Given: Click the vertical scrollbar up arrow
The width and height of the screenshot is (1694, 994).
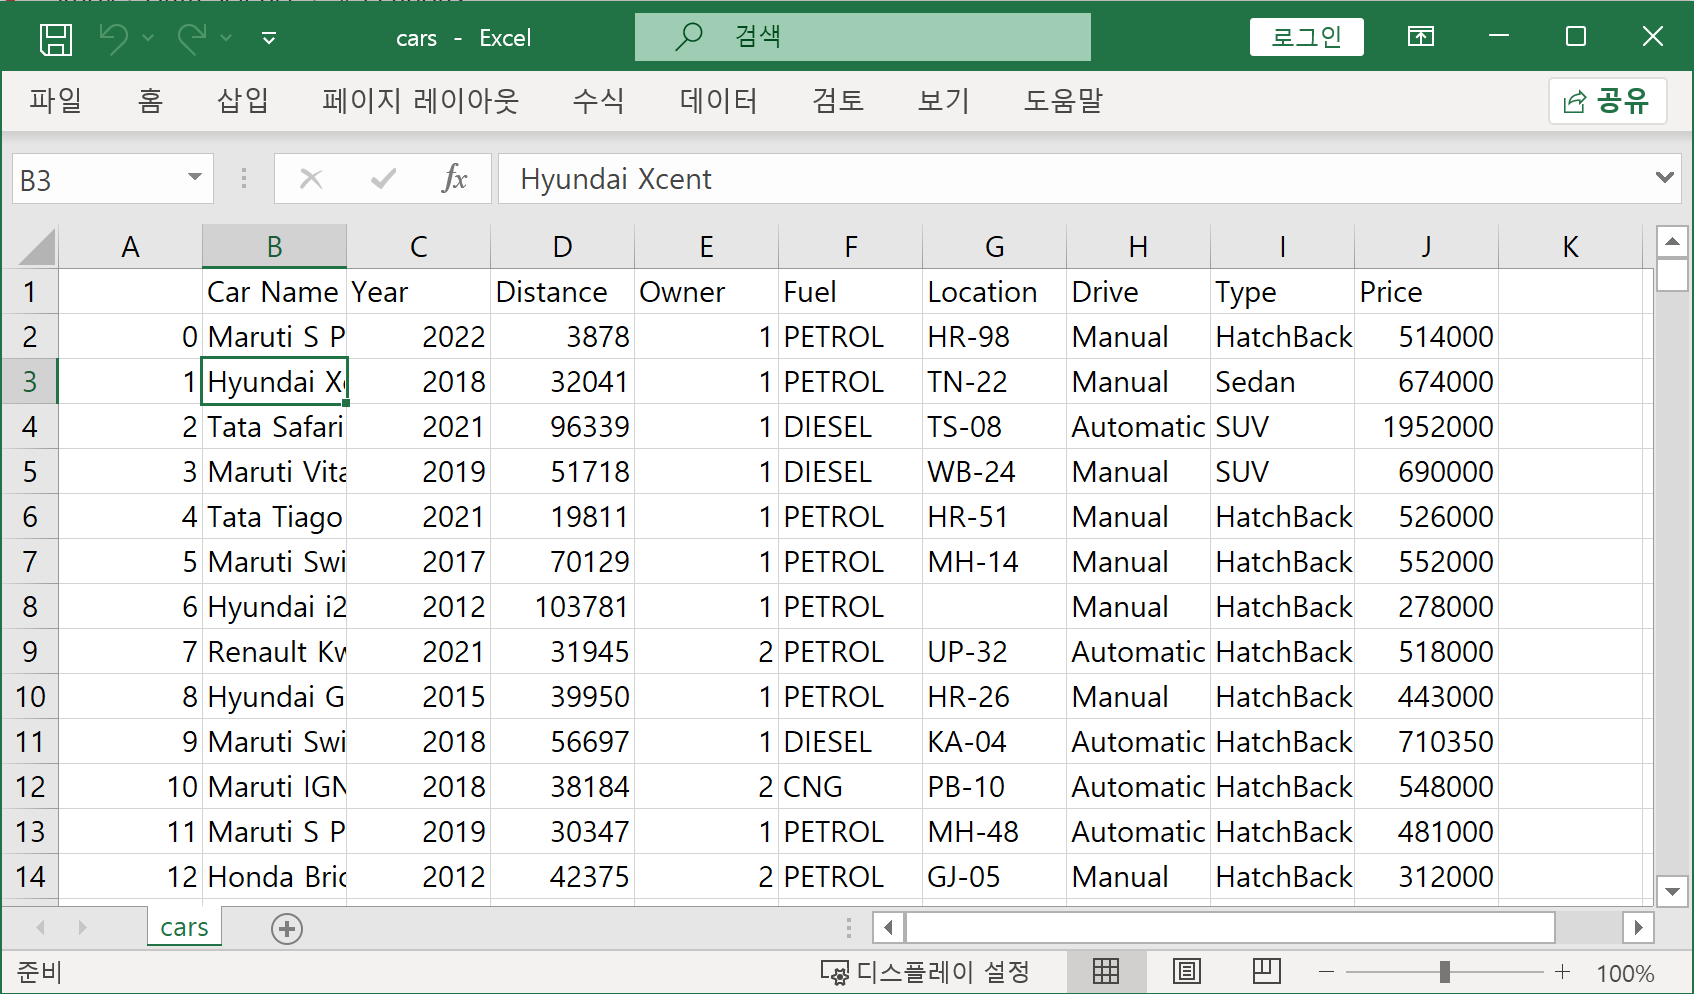Looking at the screenshot, I should click(1672, 241).
